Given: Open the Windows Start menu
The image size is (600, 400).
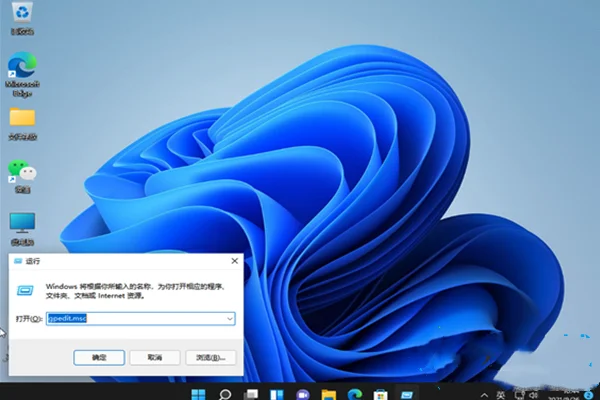Looking at the screenshot, I should (199, 394).
